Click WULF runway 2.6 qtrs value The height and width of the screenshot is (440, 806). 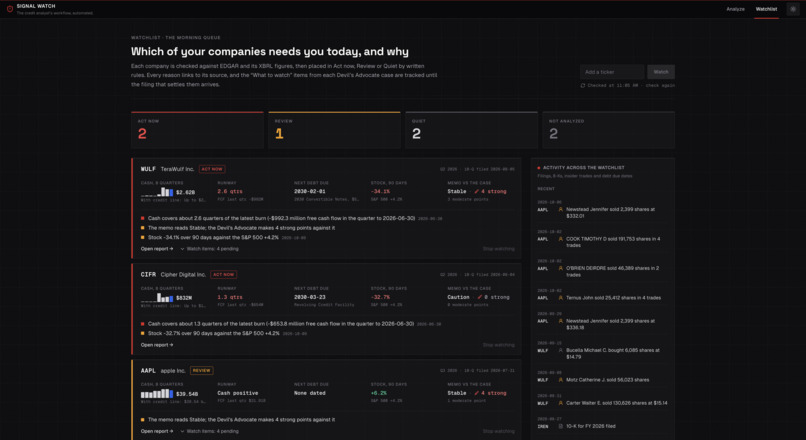tap(230, 192)
